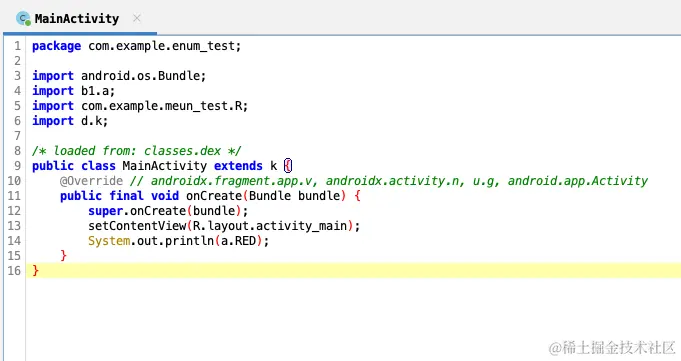
Task: Click R.layout.activity_main argument
Action: click(x=270, y=226)
